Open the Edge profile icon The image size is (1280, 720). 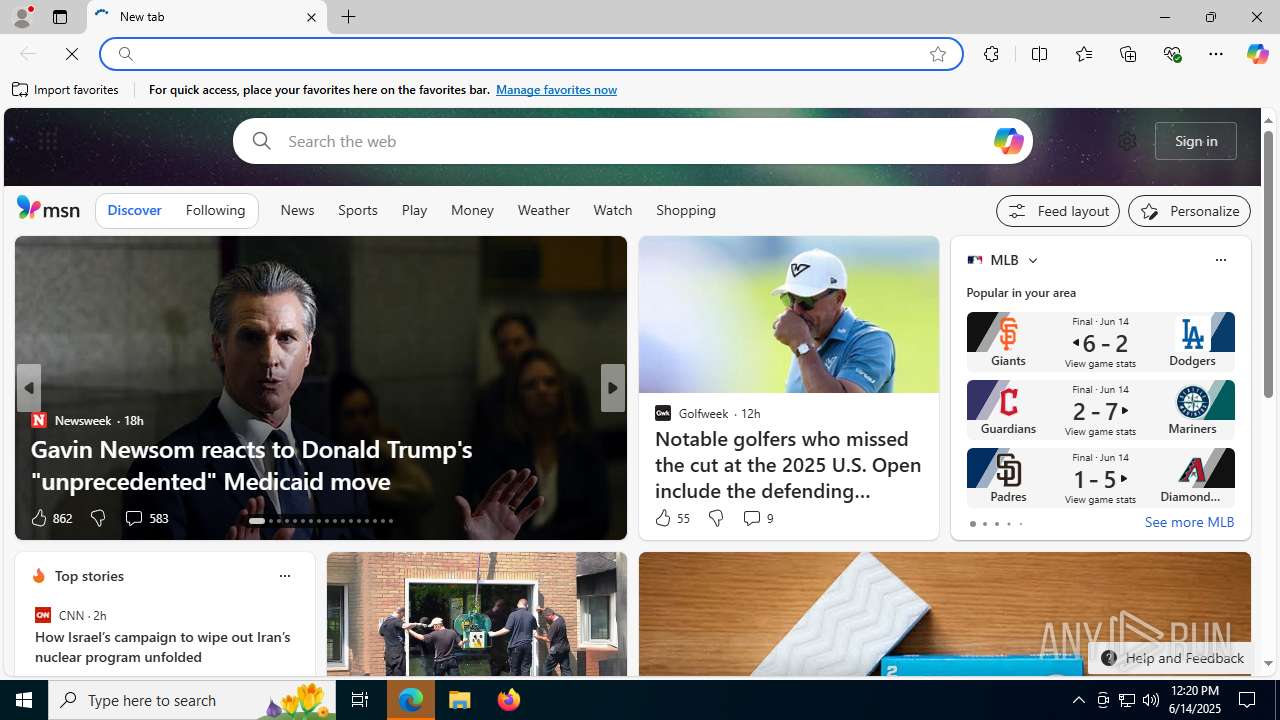[21, 17]
